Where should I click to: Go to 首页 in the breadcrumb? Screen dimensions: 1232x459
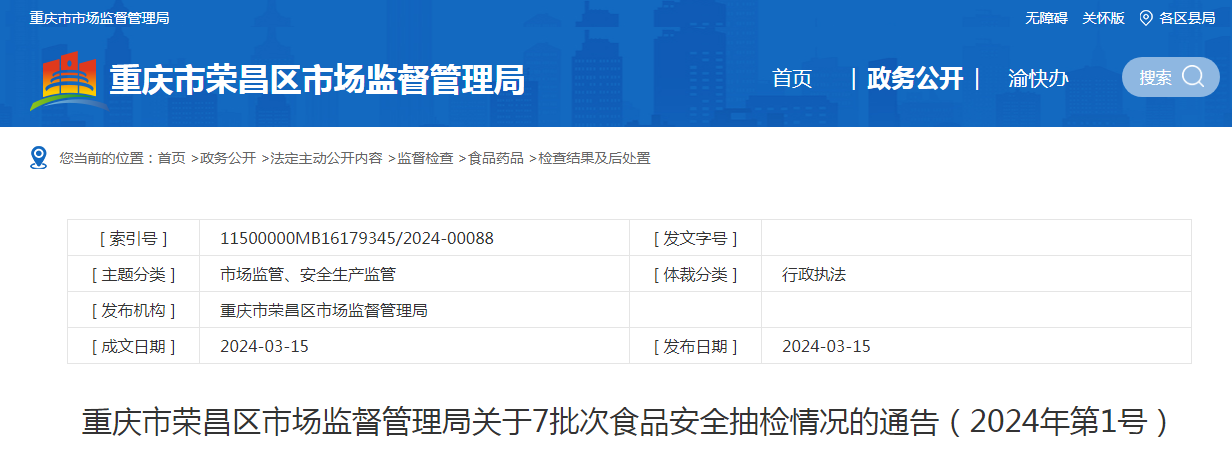(x=171, y=158)
